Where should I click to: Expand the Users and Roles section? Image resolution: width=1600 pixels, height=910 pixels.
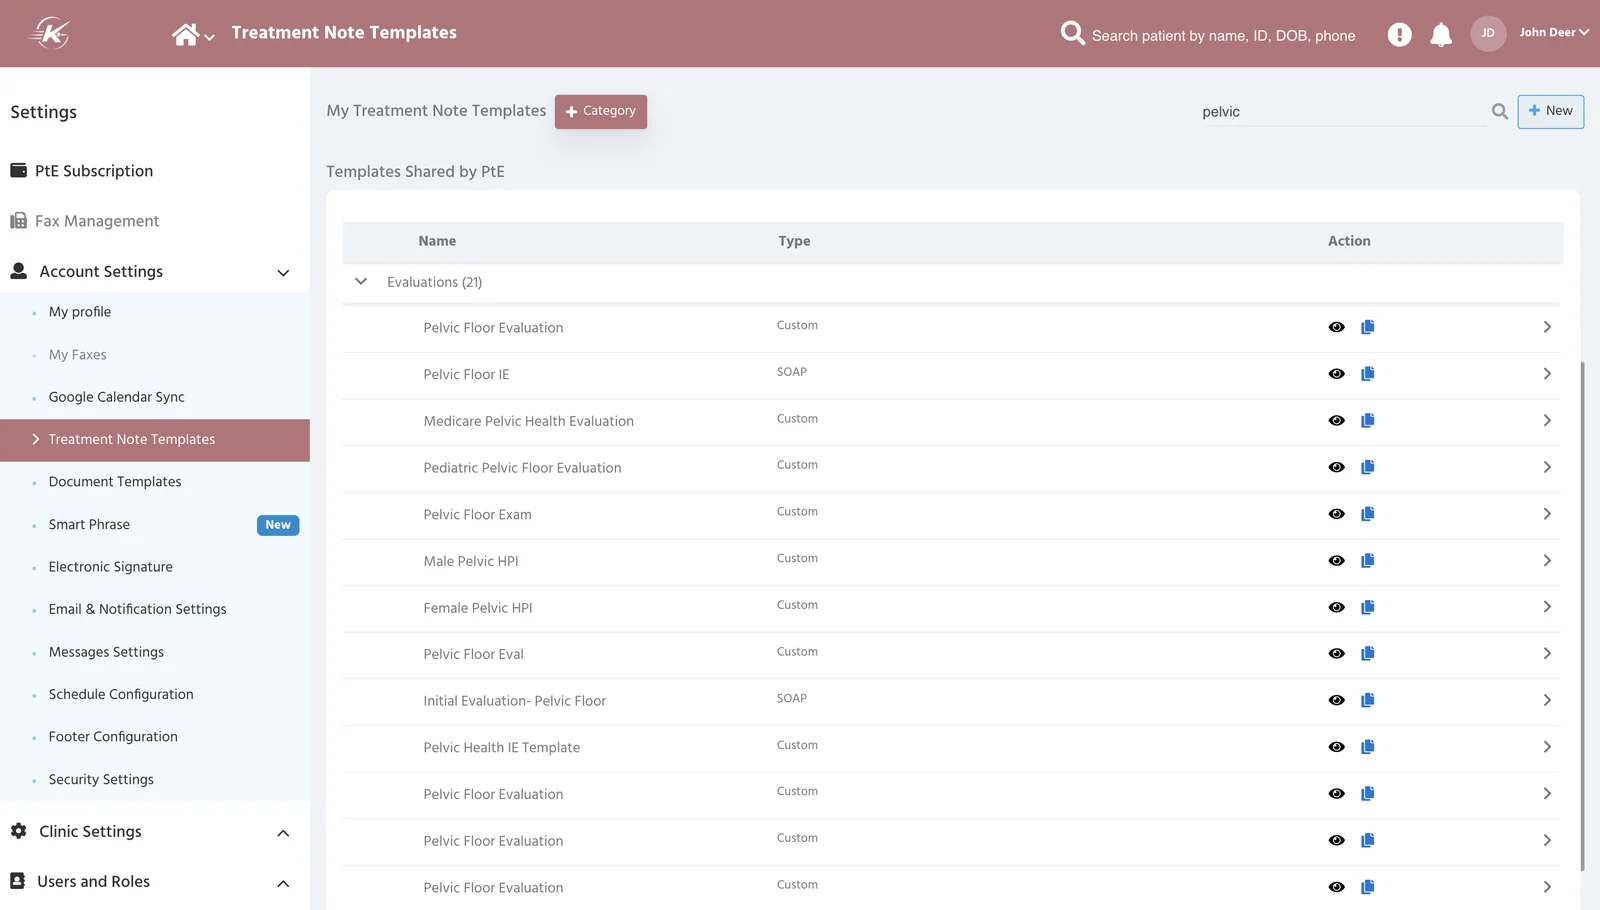(283, 883)
